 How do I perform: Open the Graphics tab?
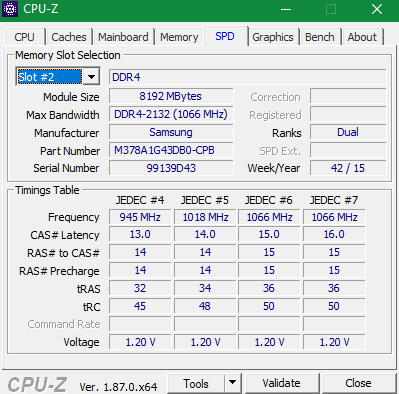[x=273, y=37]
